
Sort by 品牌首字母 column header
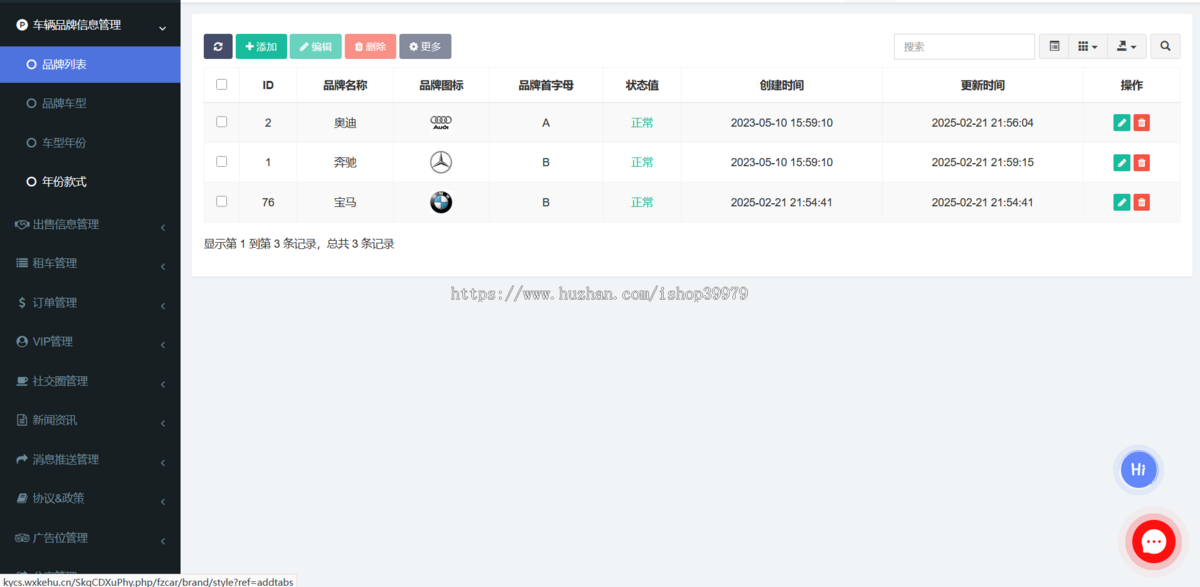[546, 86]
